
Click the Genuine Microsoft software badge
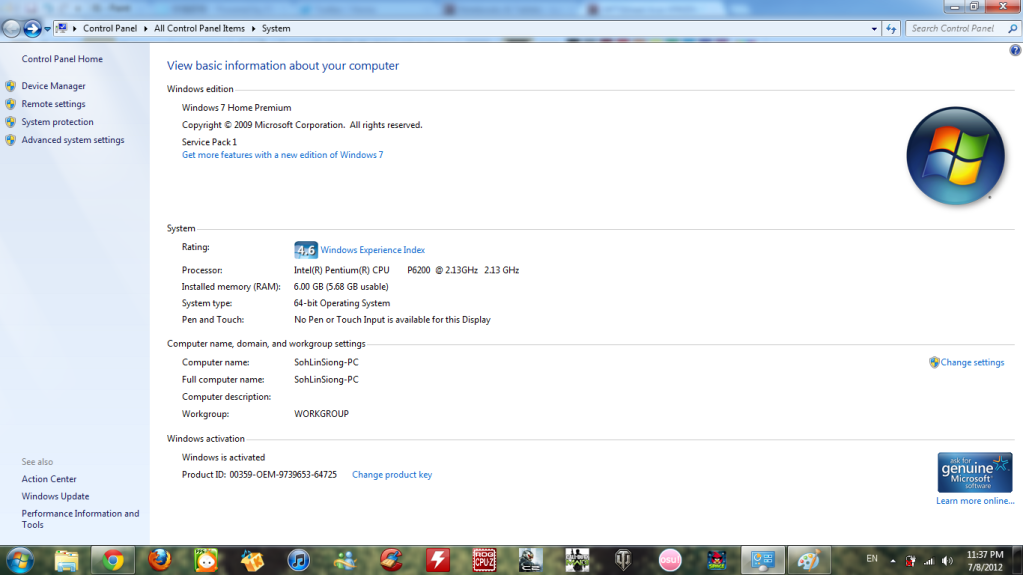(x=974, y=472)
